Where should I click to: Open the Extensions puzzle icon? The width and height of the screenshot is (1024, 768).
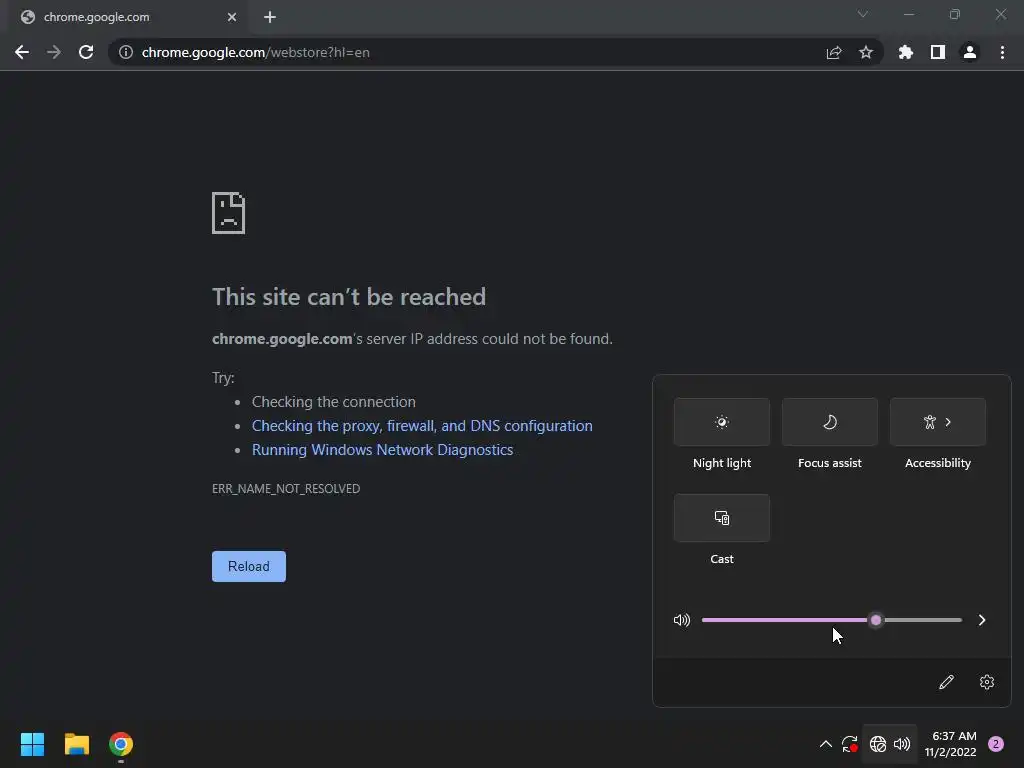906,52
